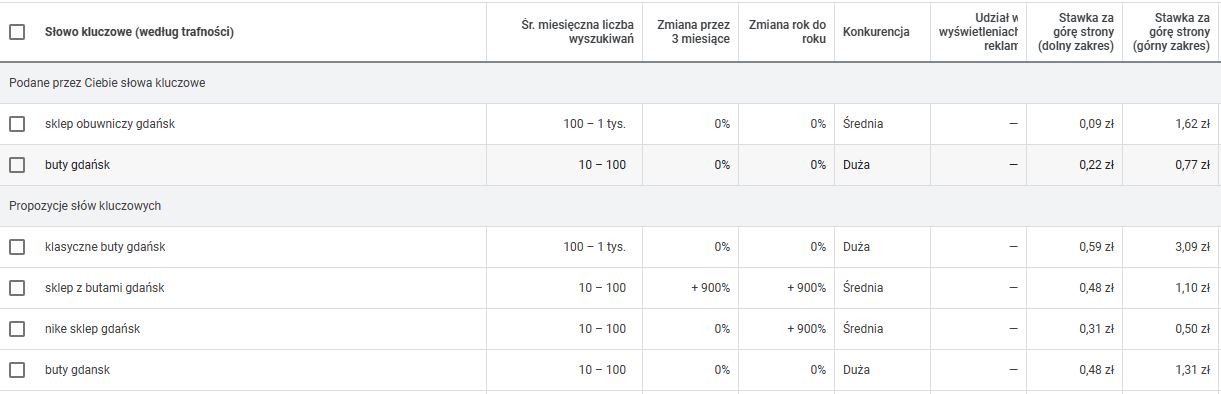
Task: Sort by Słowo kluczowe column header
Action: click(x=139, y=32)
